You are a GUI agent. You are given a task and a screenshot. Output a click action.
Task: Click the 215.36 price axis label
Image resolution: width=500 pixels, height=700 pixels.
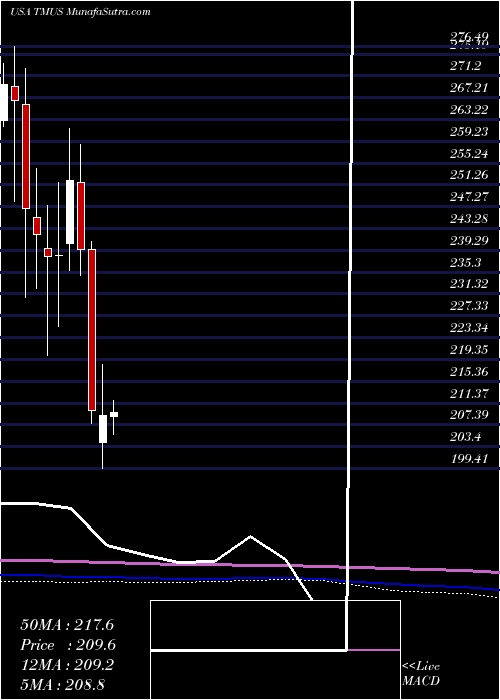click(468, 371)
